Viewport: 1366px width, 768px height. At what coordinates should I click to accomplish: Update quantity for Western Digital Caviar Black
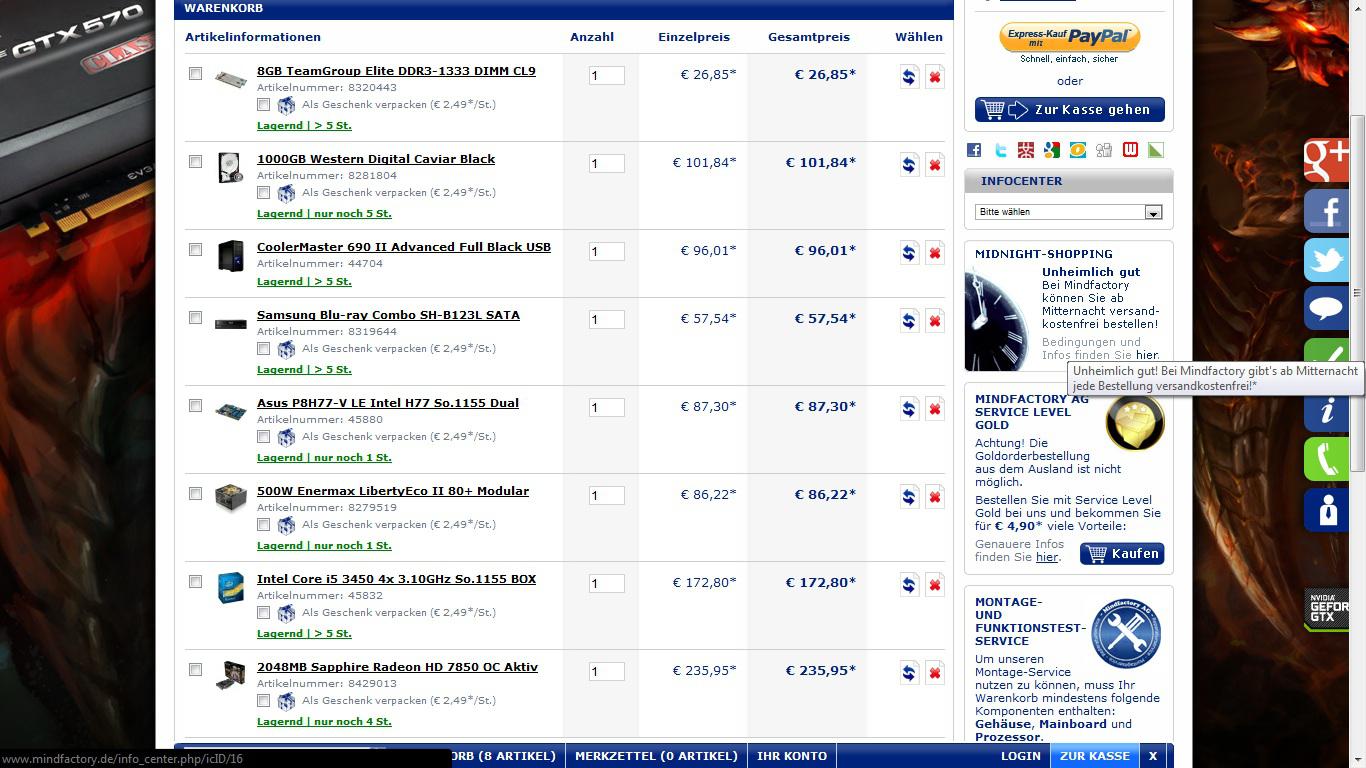[909, 165]
